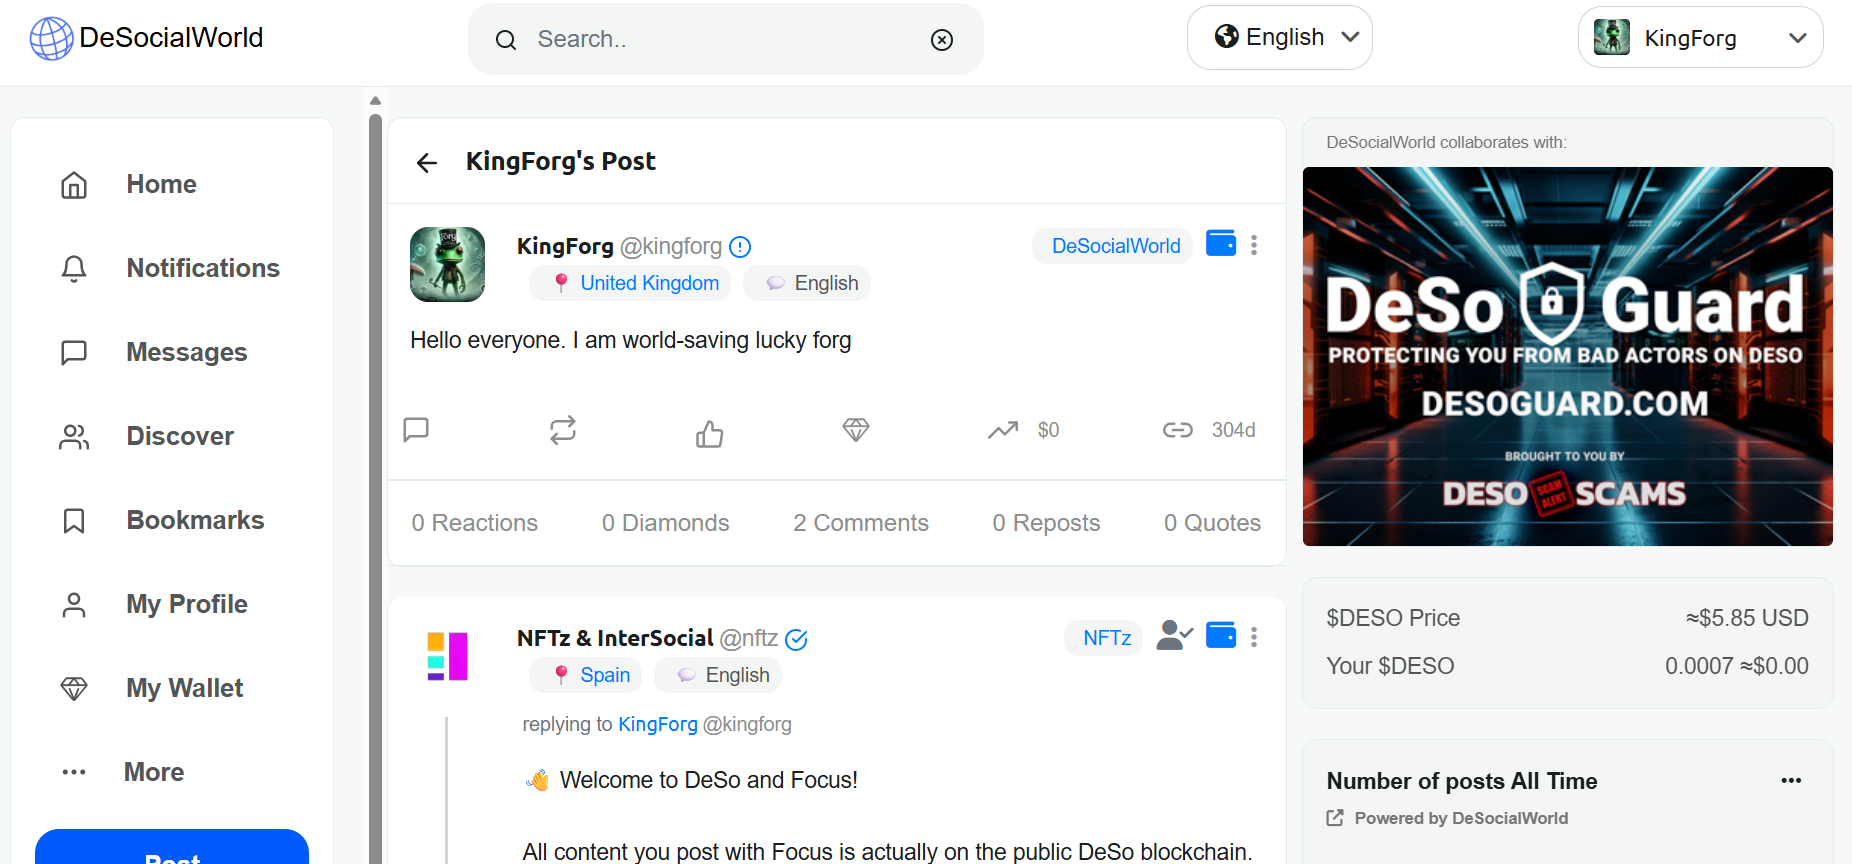The width and height of the screenshot is (1852, 864).
Task: Open three-dot options on KingForg's post
Action: click(1254, 245)
